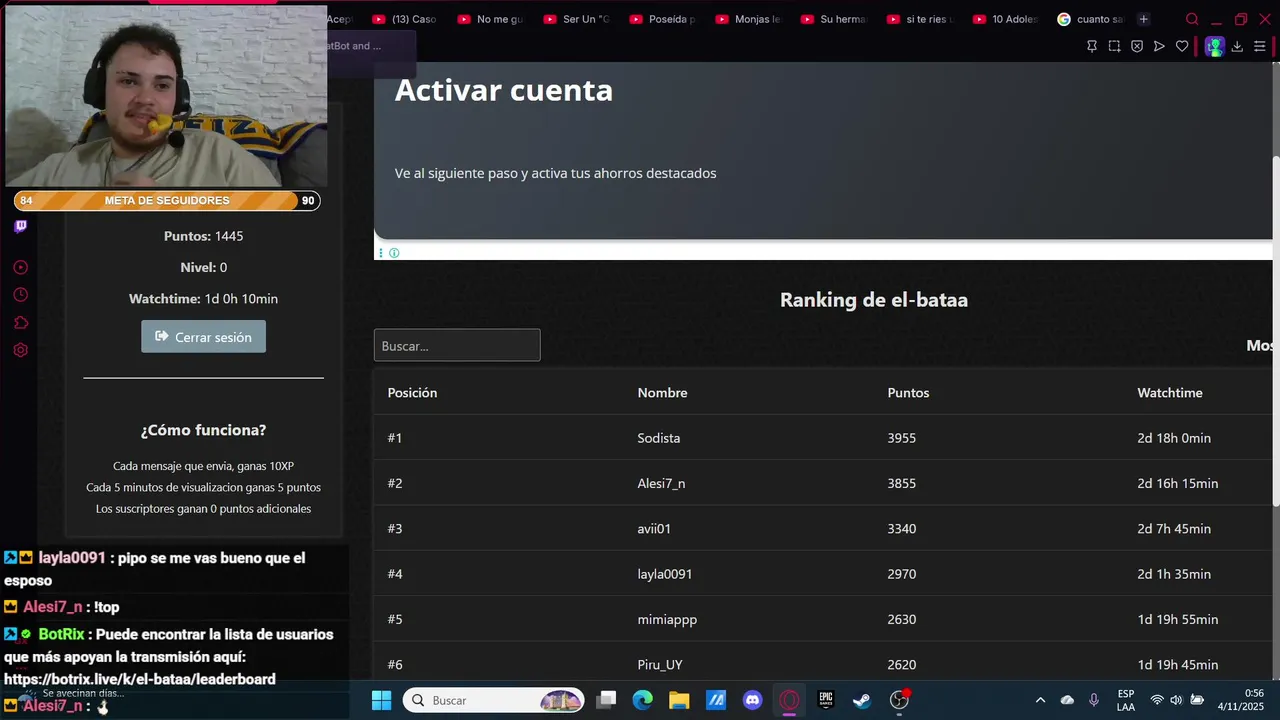This screenshot has width=1280, height=720.
Task: Sort by Watchtime column header
Action: click(x=1169, y=393)
